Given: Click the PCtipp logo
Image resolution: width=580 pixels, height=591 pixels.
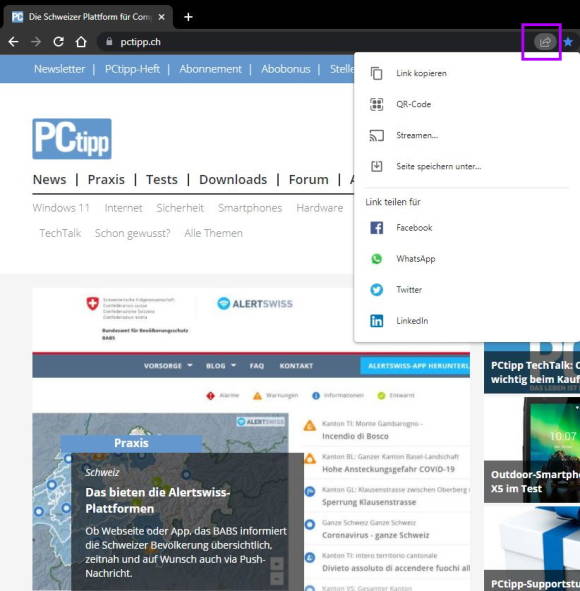Looking at the screenshot, I should tap(72, 139).
